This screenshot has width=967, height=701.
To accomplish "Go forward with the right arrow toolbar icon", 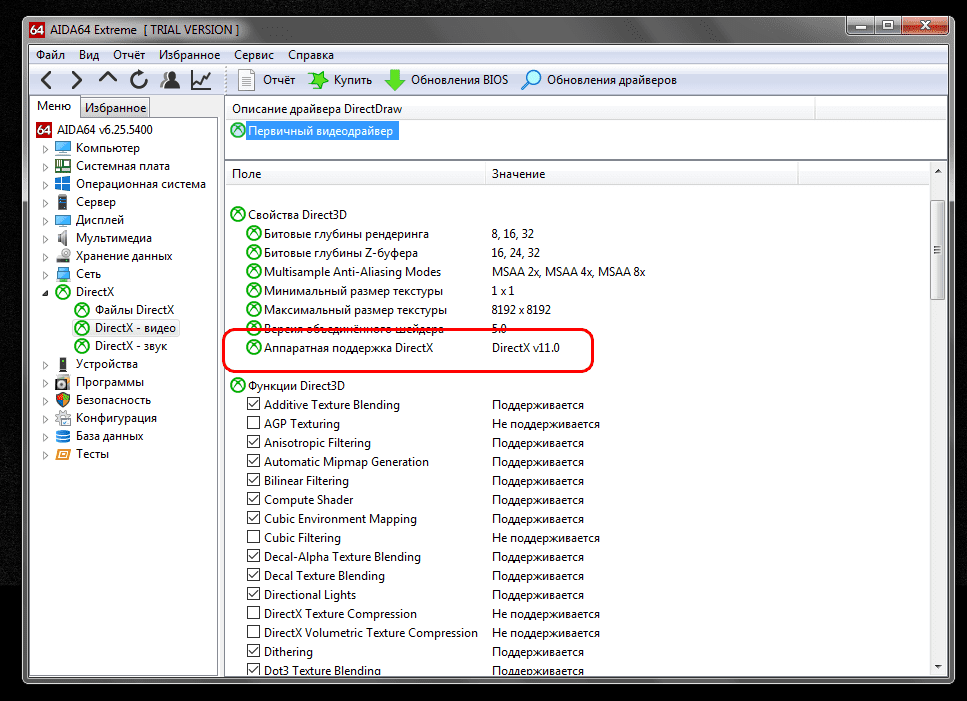I will click(x=76, y=80).
